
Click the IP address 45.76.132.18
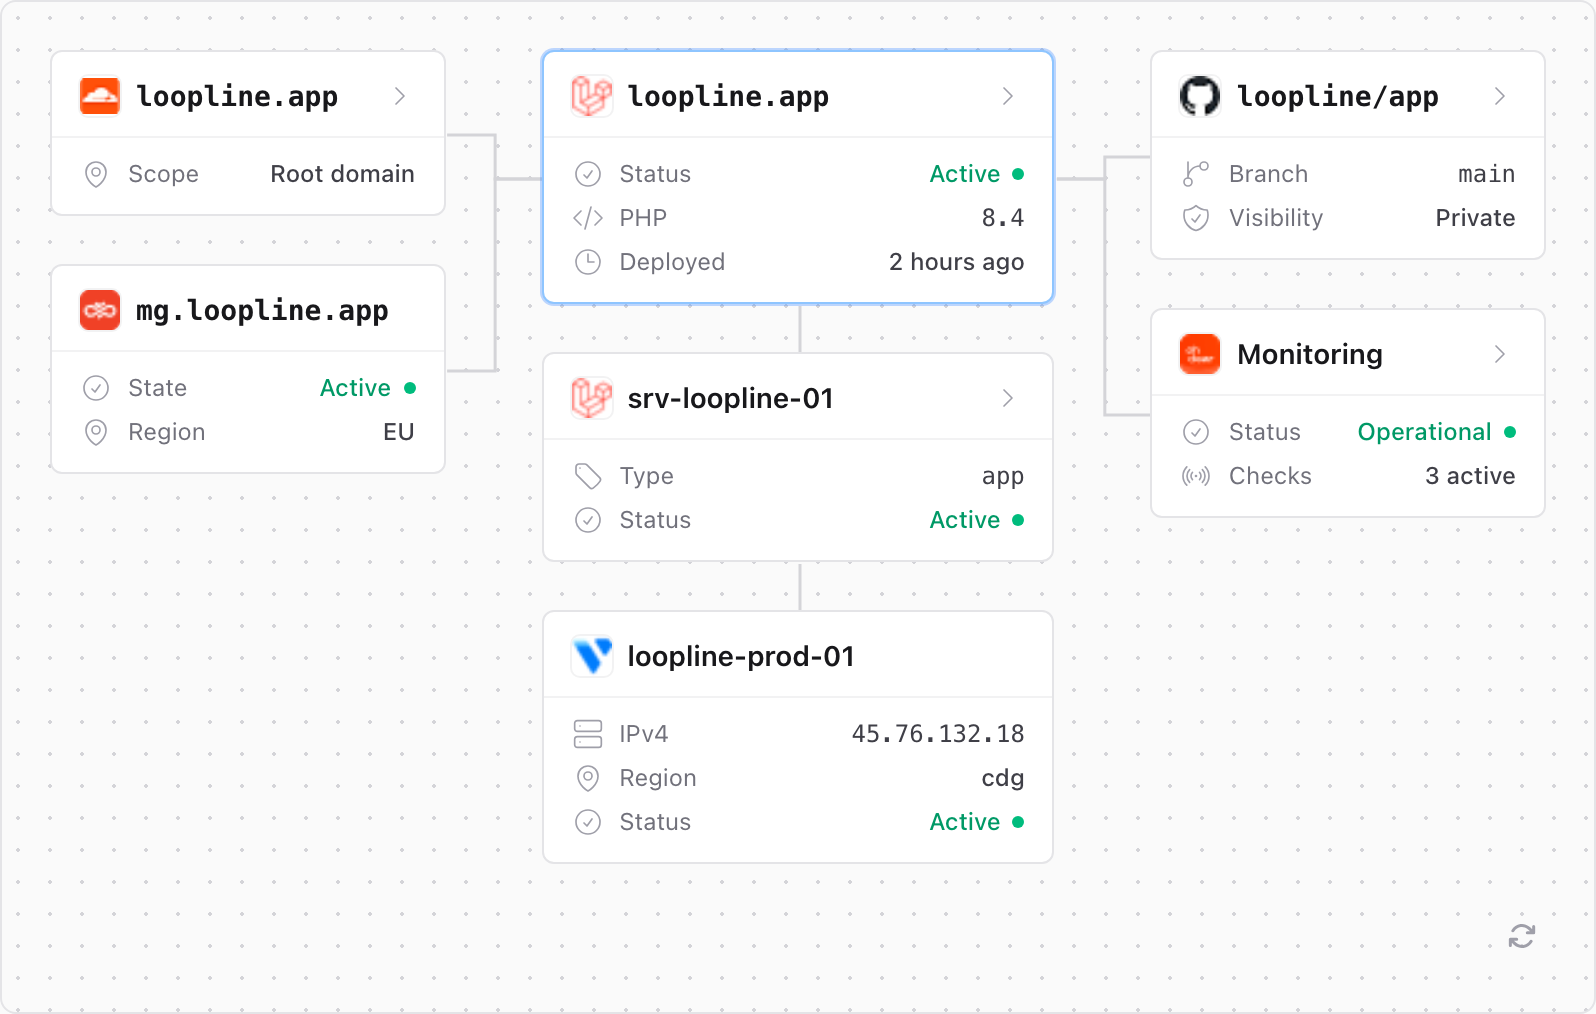[x=938, y=734]
